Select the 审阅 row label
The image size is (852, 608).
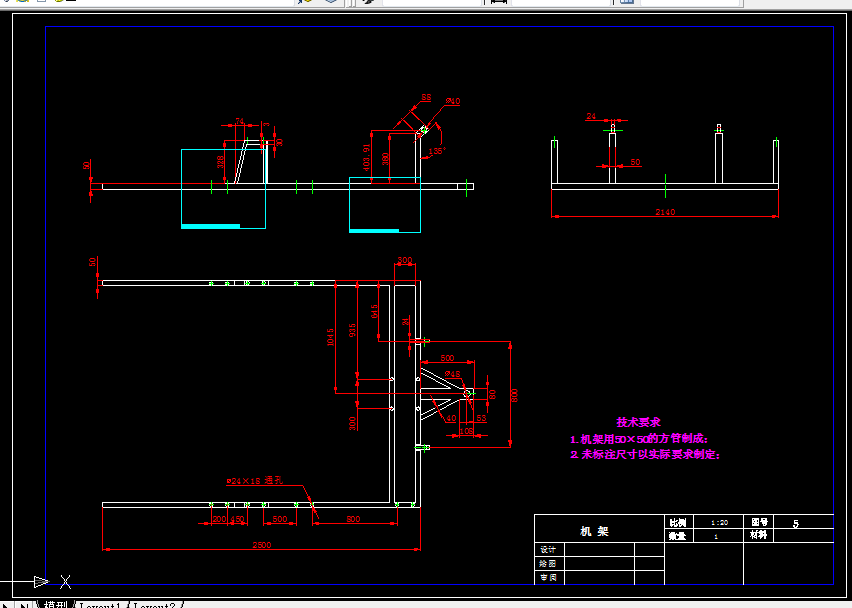[x=548, y=577]
